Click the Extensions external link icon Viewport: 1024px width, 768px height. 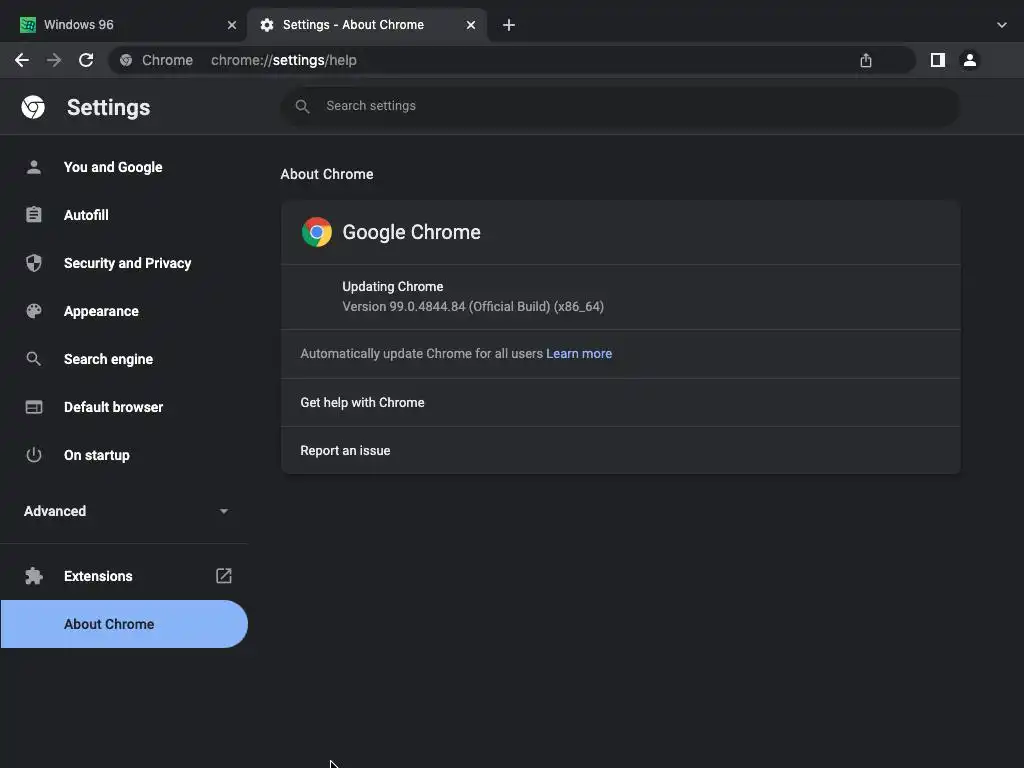pyautogui.click(x=223, y=575)
